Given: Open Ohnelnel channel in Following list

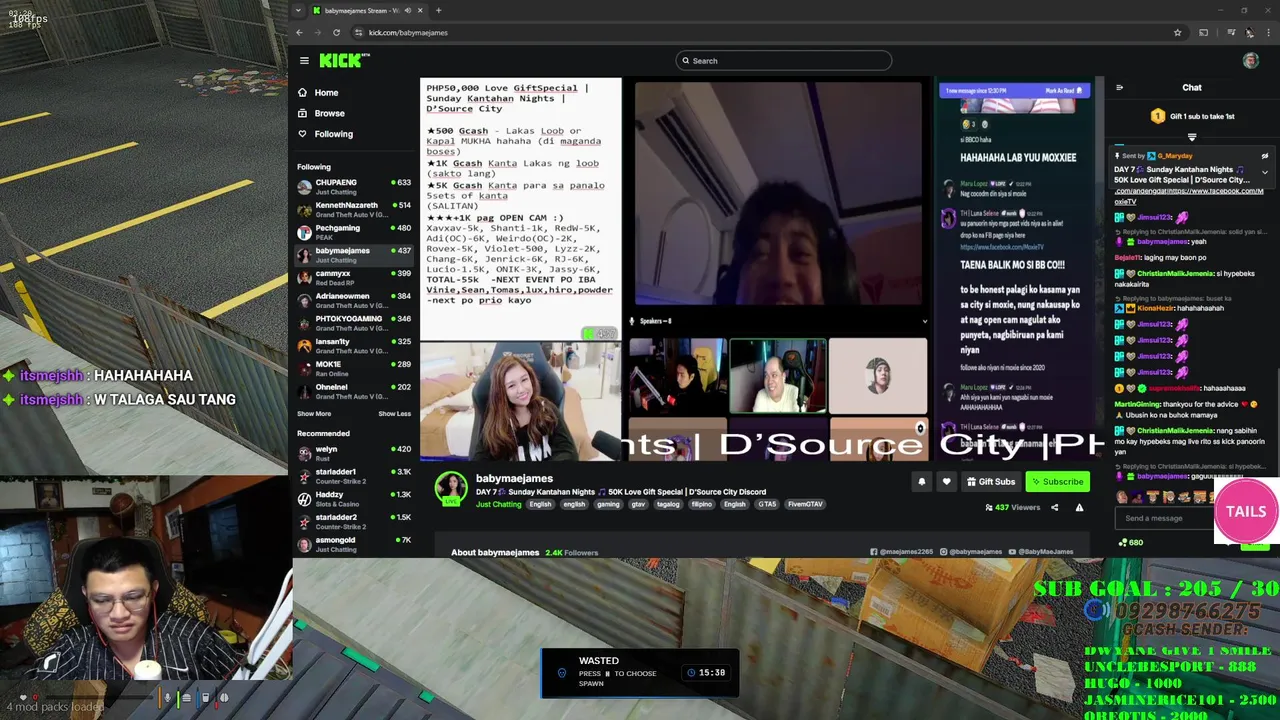Looking at the screenshot, I should tap(354, 391).
